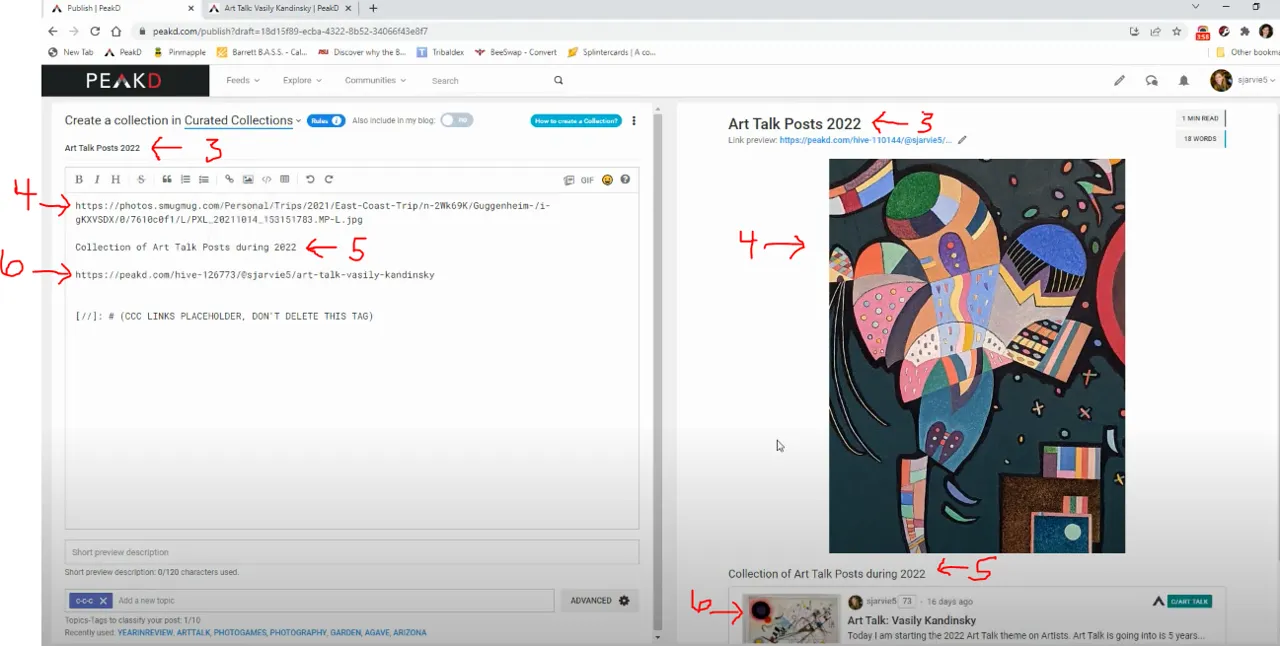Click the editor pane scrollbar

click(x=657, y=370)
